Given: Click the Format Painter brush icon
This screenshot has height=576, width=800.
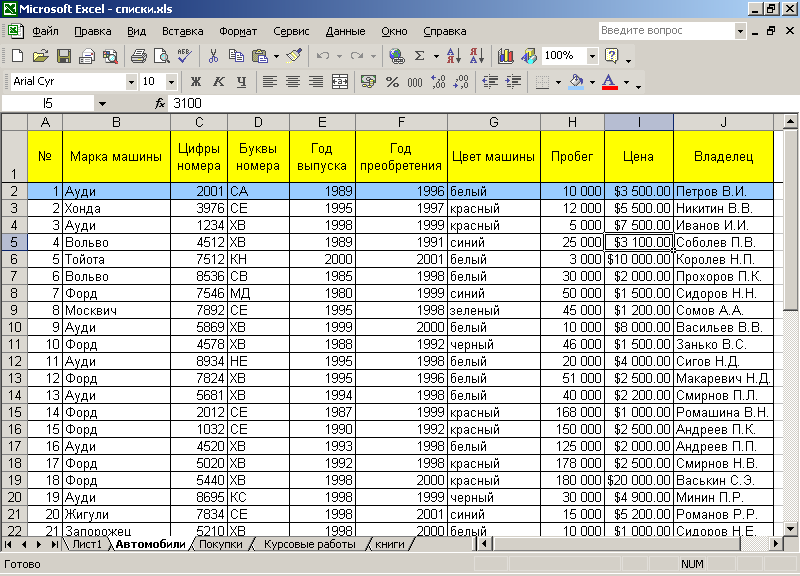Looking at the screenshot, I should click(293, 56).
